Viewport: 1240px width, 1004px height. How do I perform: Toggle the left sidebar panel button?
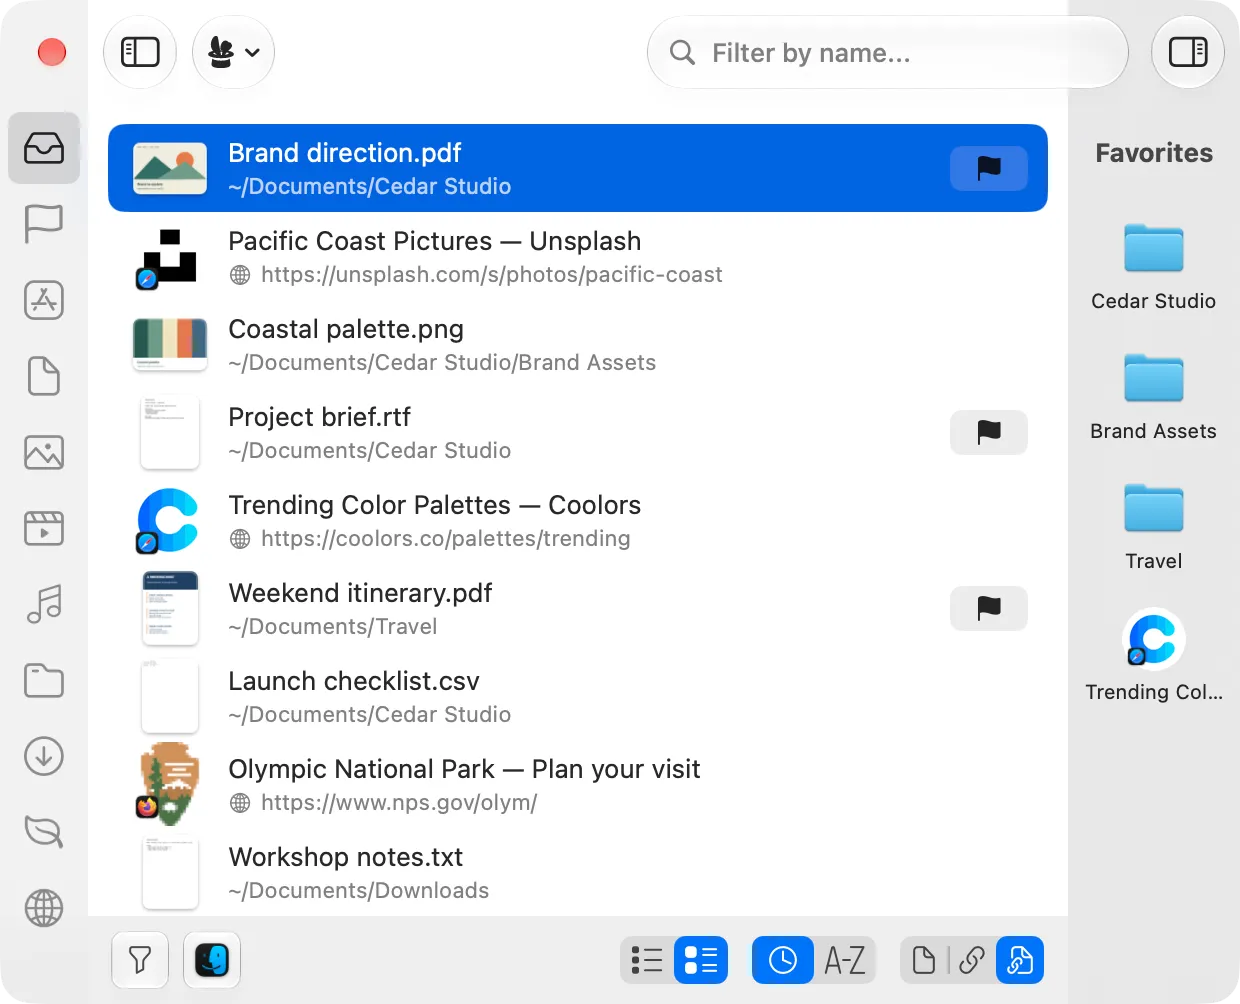[x=140, y=52]
